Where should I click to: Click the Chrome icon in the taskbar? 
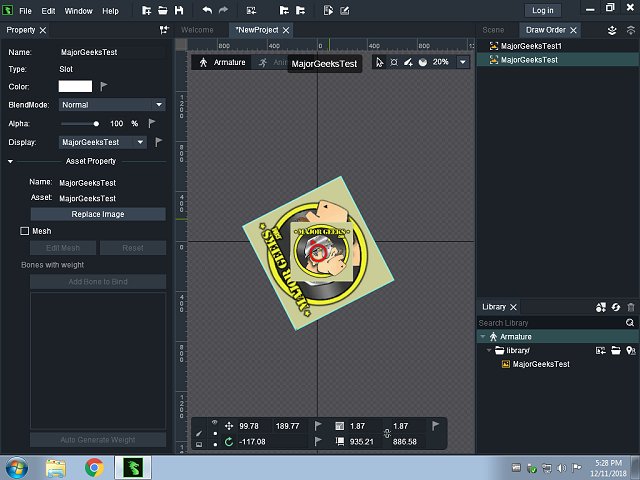click(94, 467)
